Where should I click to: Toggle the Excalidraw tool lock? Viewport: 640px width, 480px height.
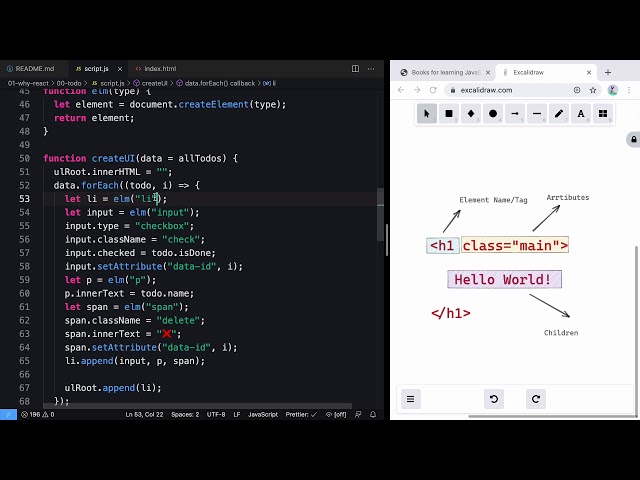[x=633, y=140]
